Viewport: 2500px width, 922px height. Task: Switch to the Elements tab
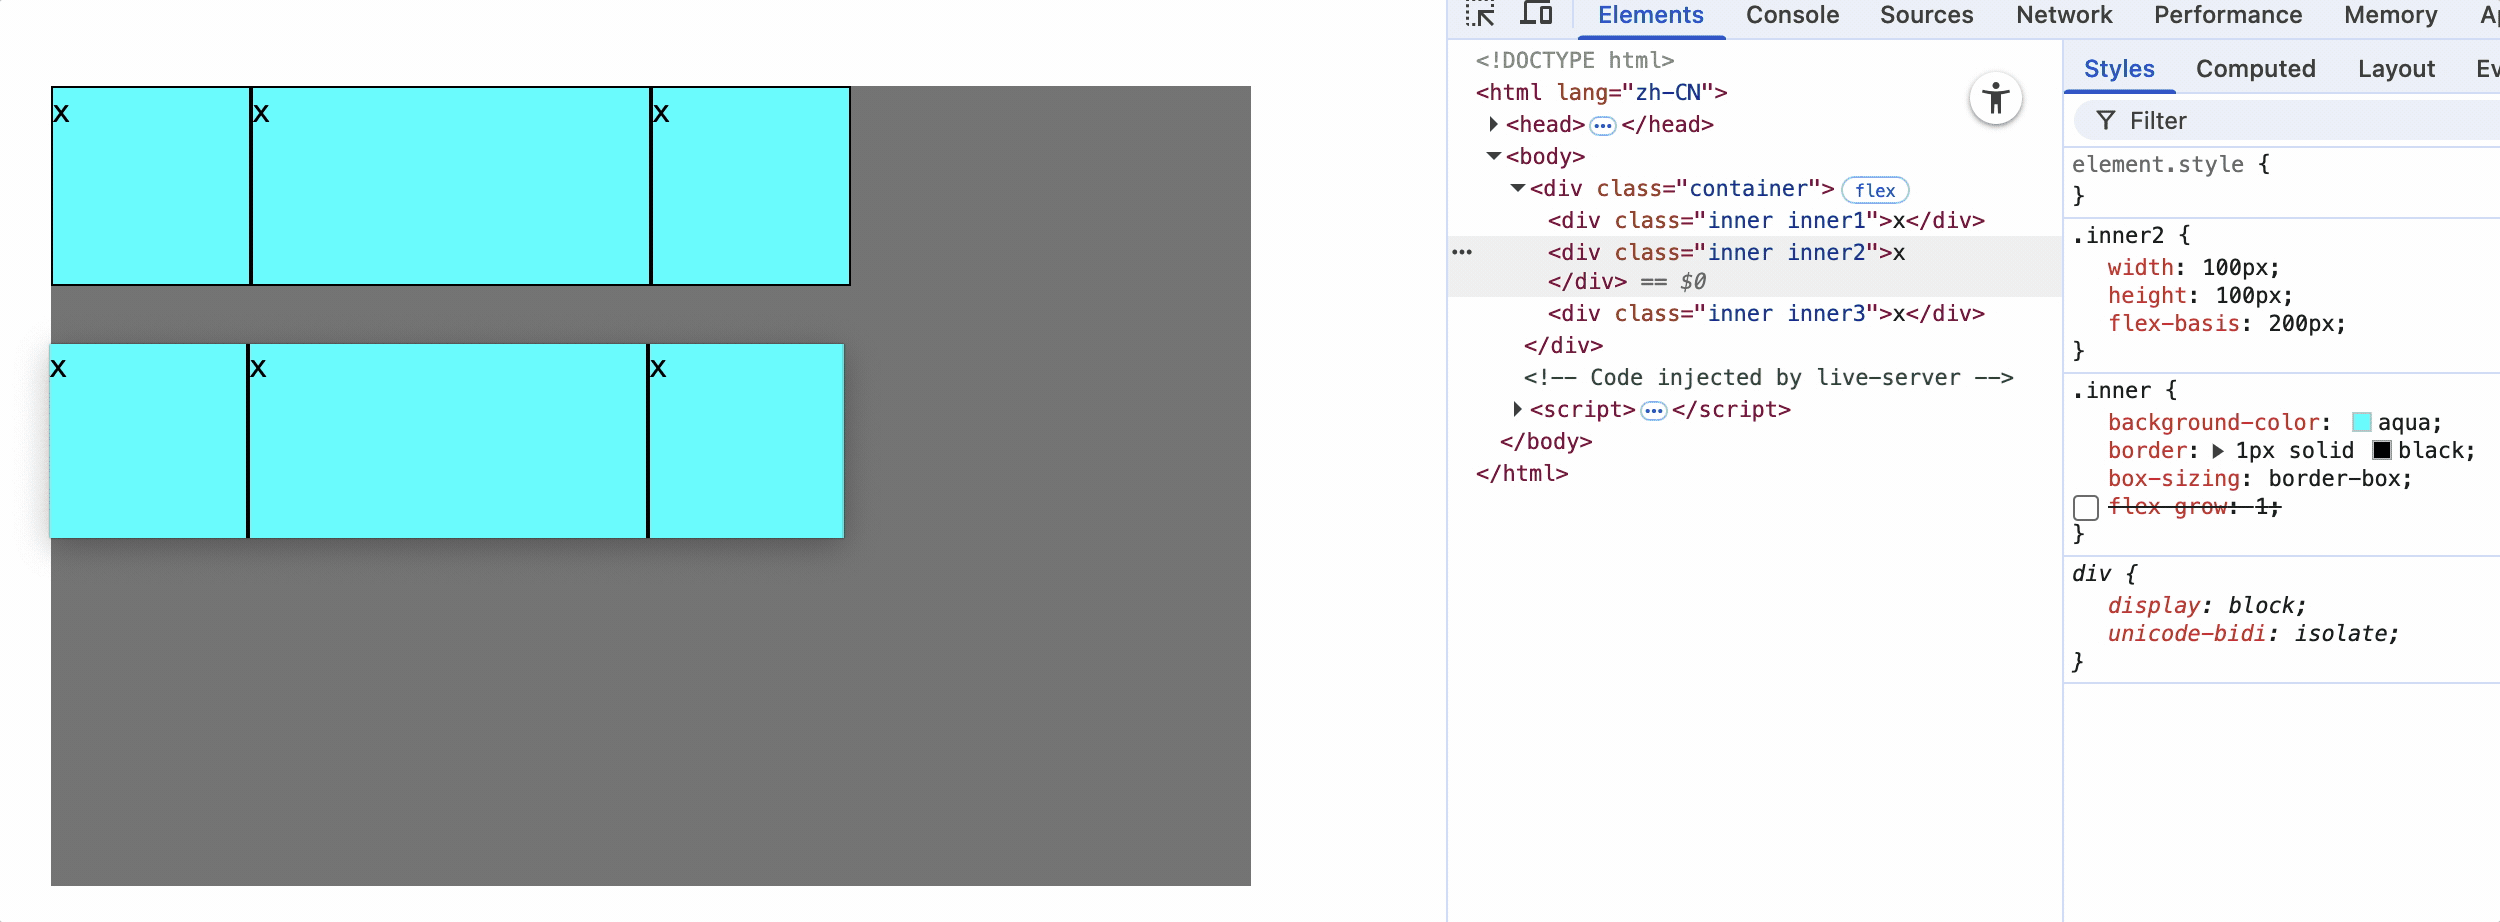click(x=1650, y=15)
